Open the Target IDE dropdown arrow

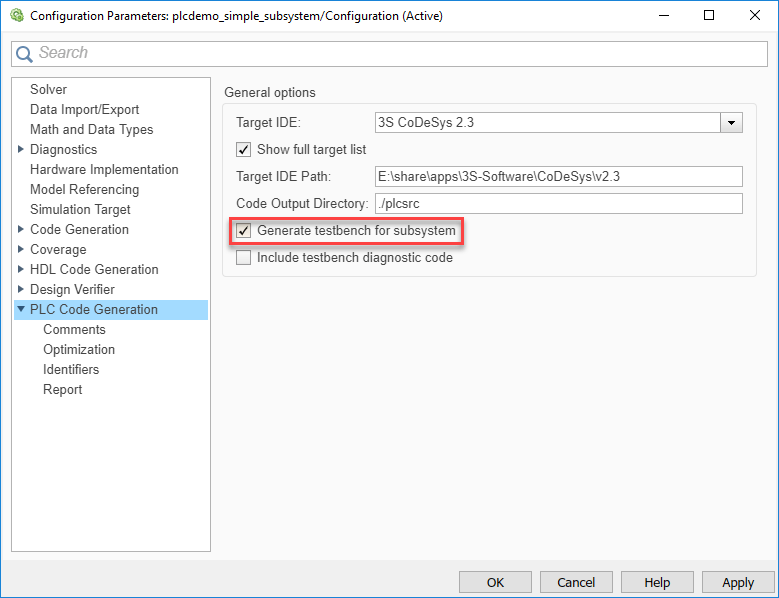(731, 123)
